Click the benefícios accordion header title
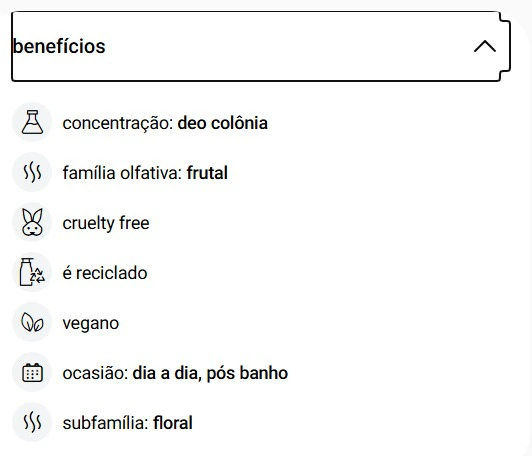Screen dimensions: 532x456 point(59,46)
